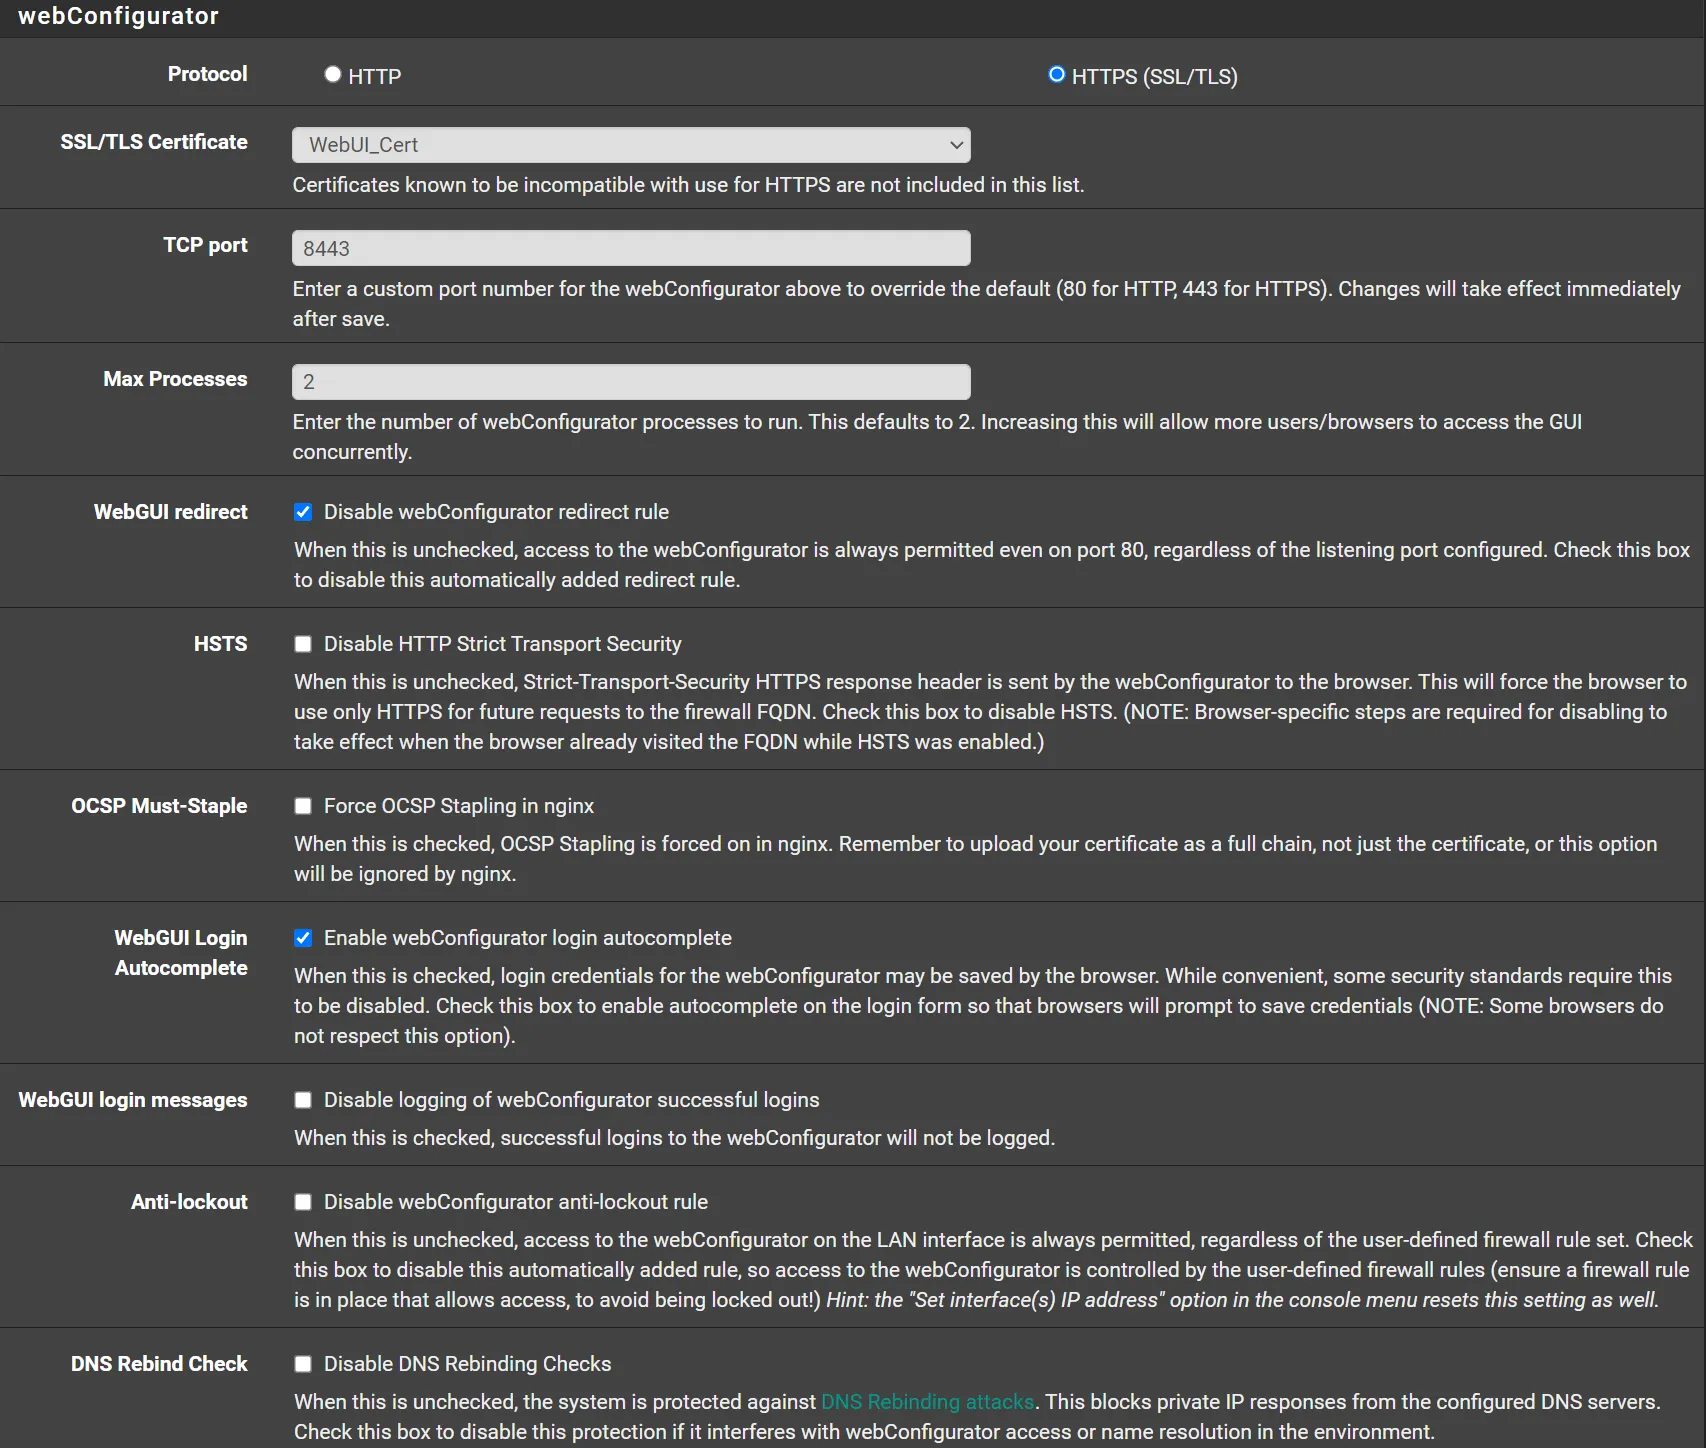Click the Max Processes input field

click(630, 382)
